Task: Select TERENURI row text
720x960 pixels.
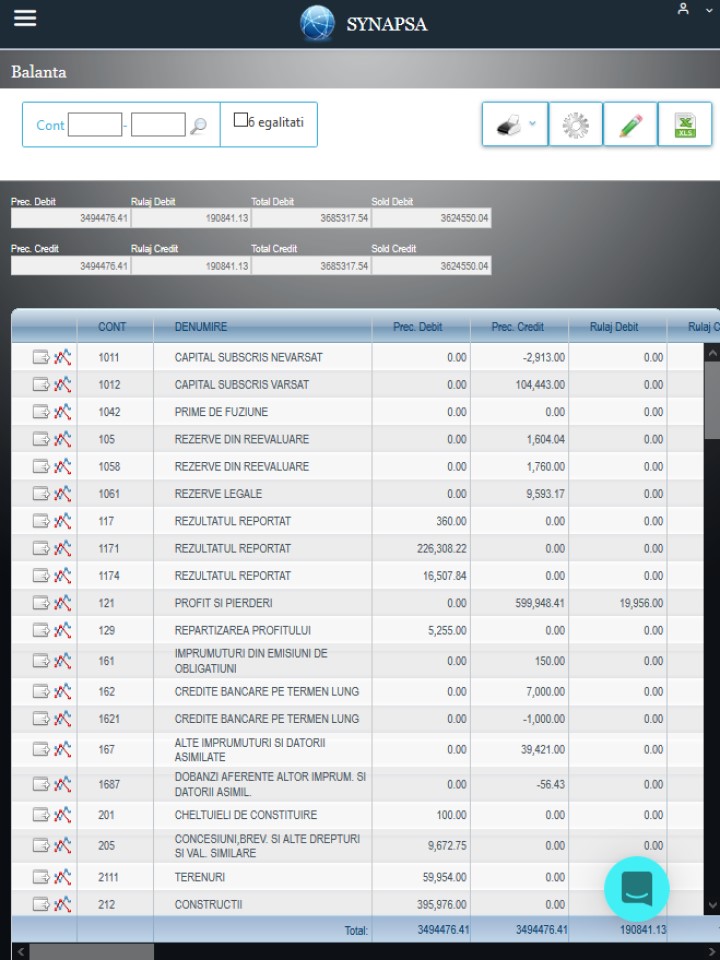Action: (x=200, y=877)
